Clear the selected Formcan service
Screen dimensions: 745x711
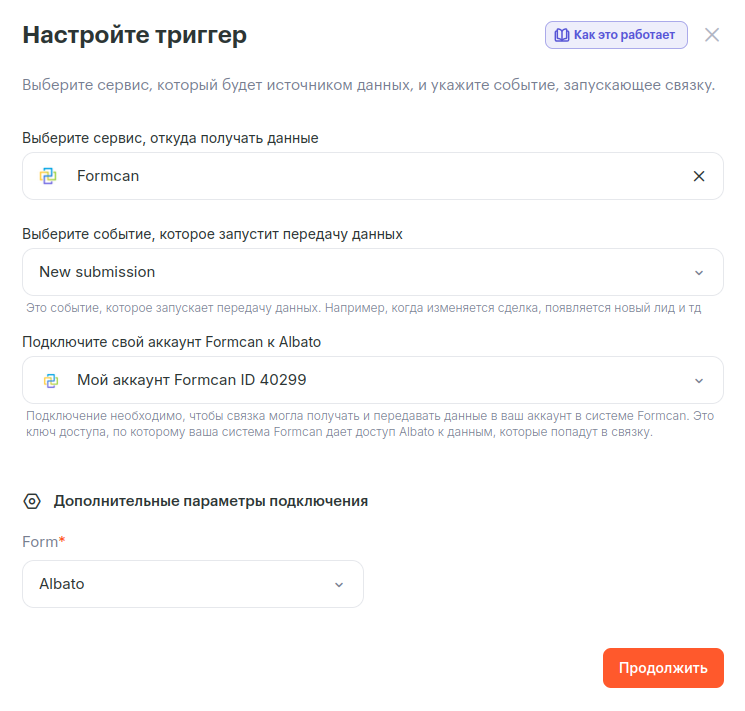[699, 176]
